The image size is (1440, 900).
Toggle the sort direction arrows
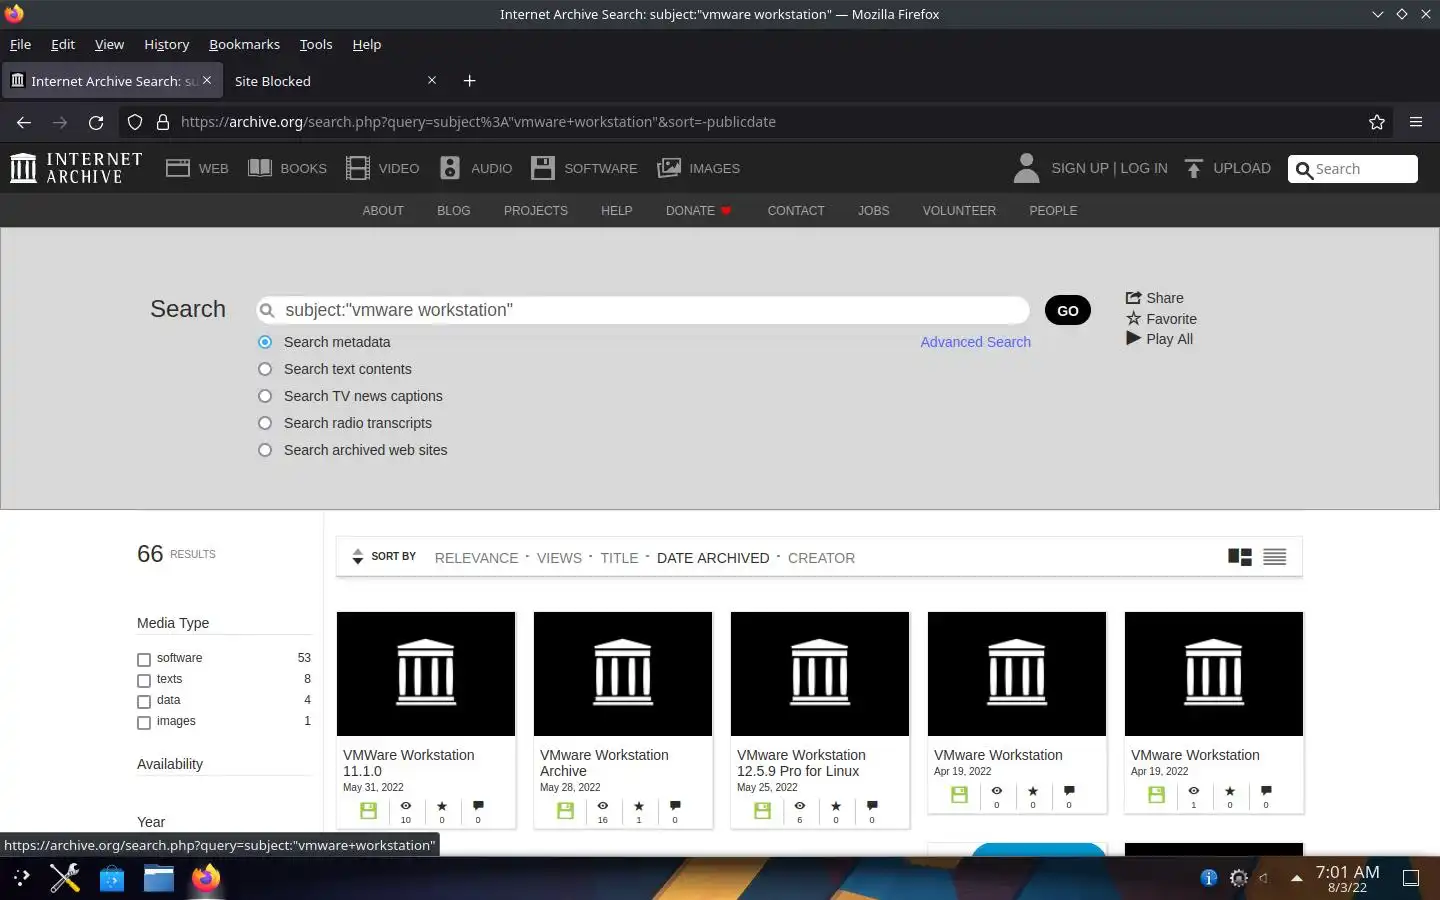click(357, 557)
